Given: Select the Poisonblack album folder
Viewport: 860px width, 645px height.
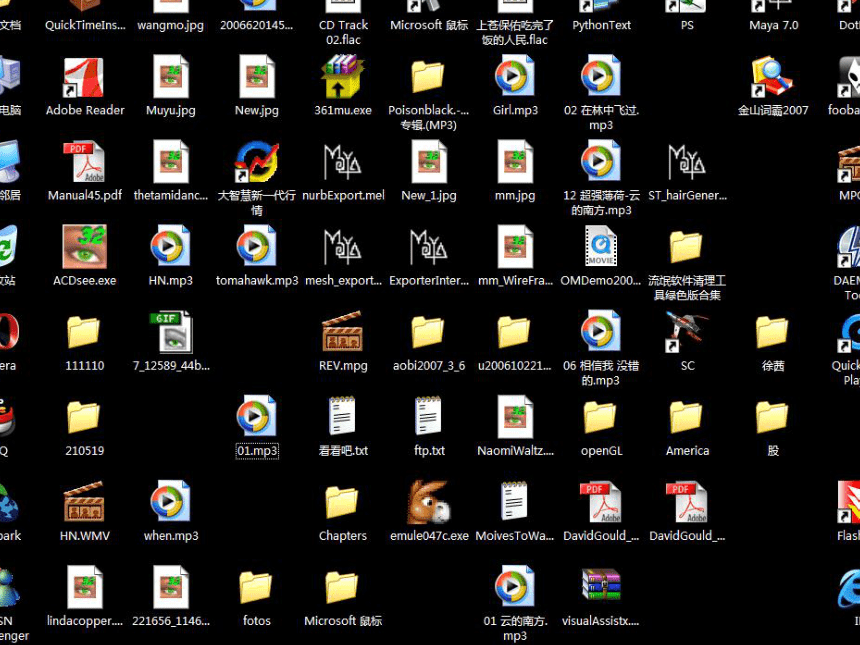Looking at the screenshot, I should [x=428, y=76].
